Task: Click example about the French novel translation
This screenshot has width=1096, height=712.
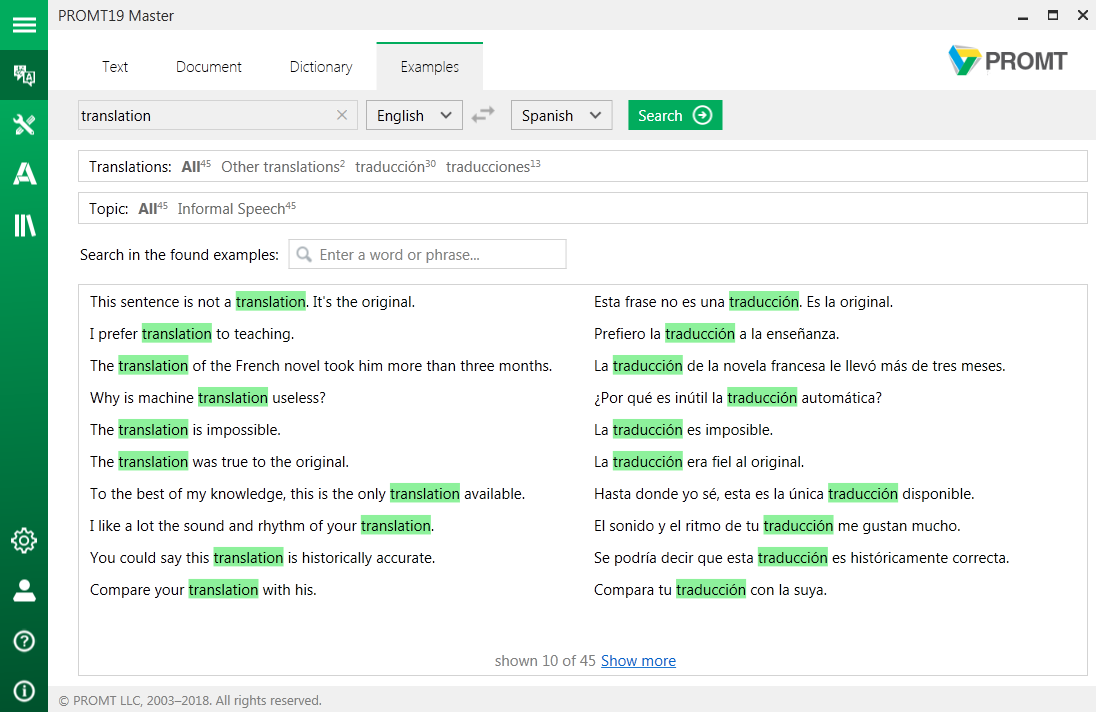Action: point(321,366)
